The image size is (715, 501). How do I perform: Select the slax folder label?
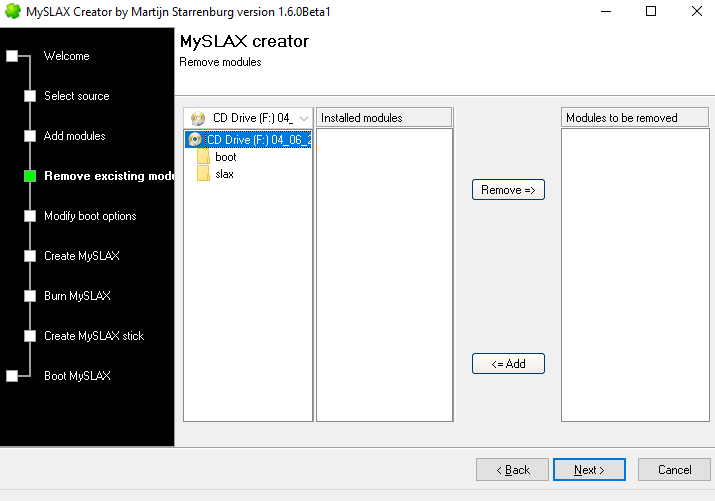click(x=224, y=174)
